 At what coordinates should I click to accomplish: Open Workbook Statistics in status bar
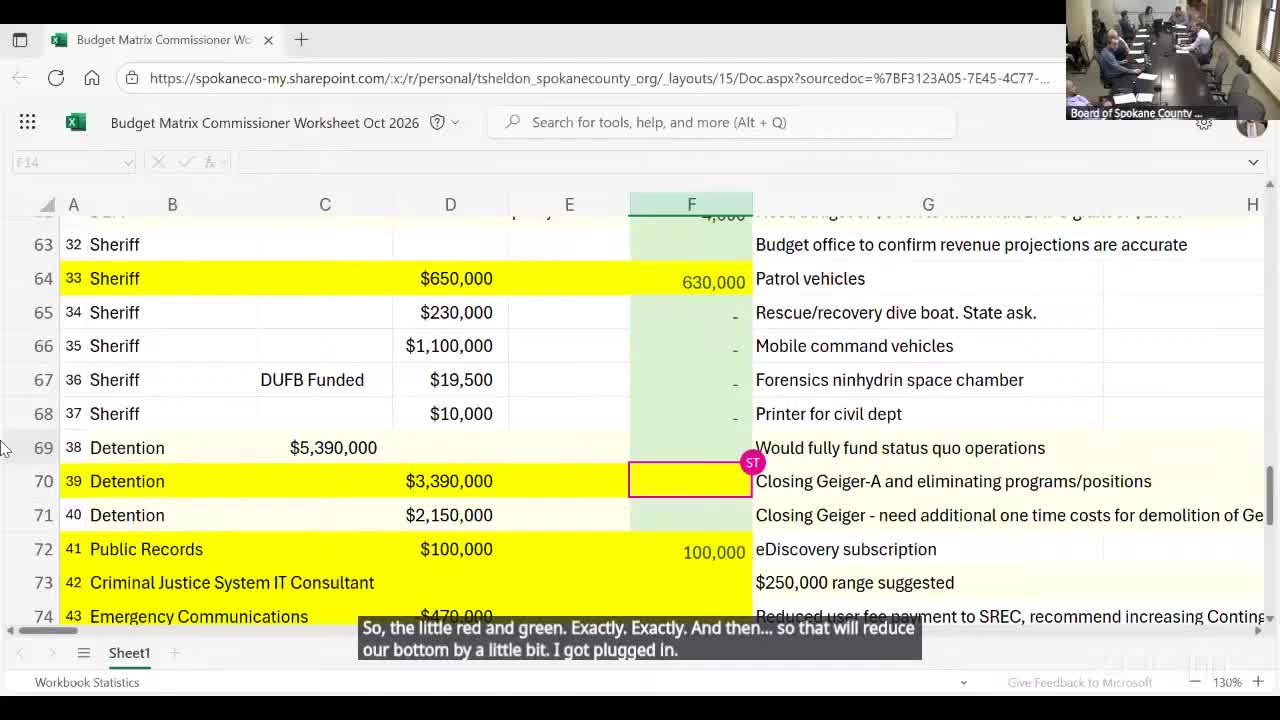tap(87, 682)
